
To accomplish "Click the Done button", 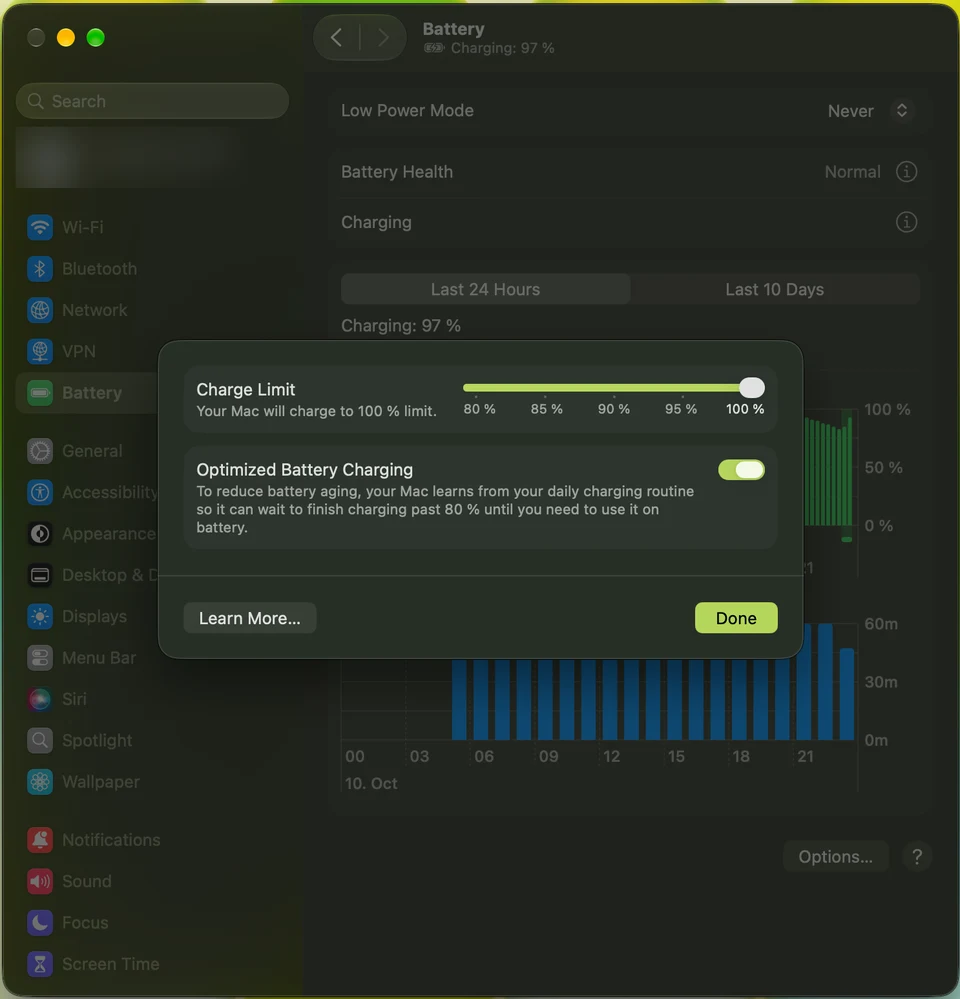I will (x=736, y=618).
